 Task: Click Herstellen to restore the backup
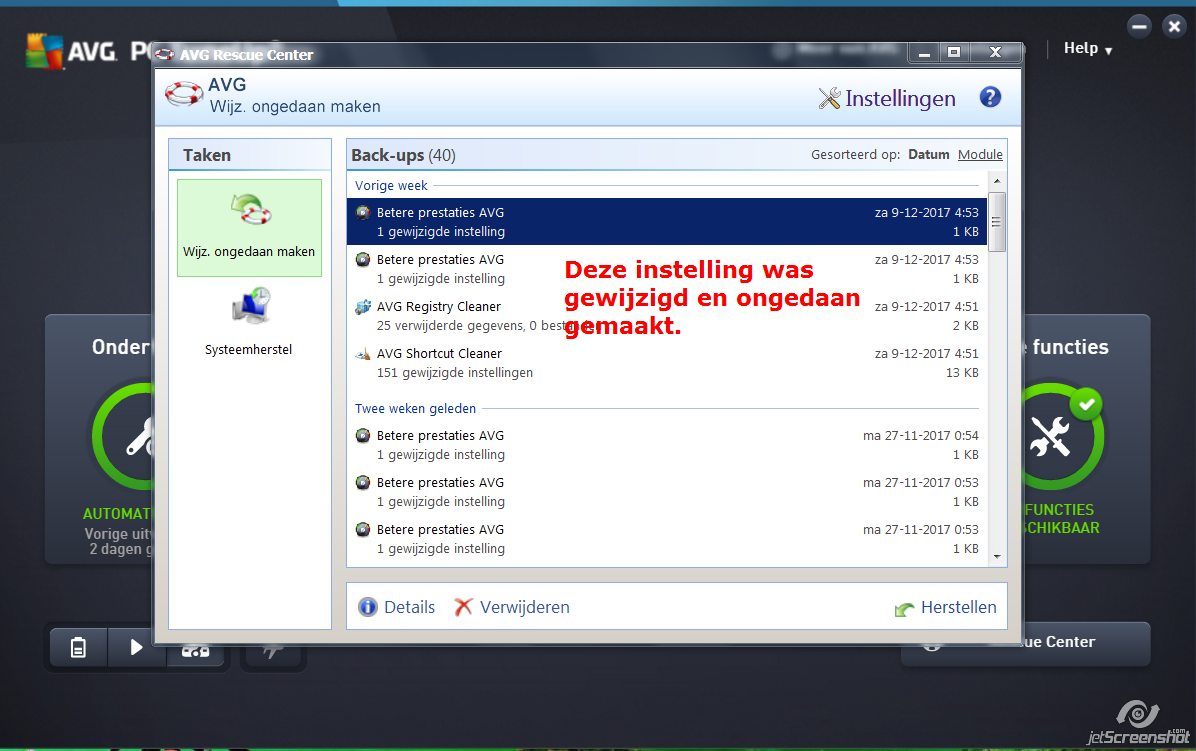coord(946,608)
